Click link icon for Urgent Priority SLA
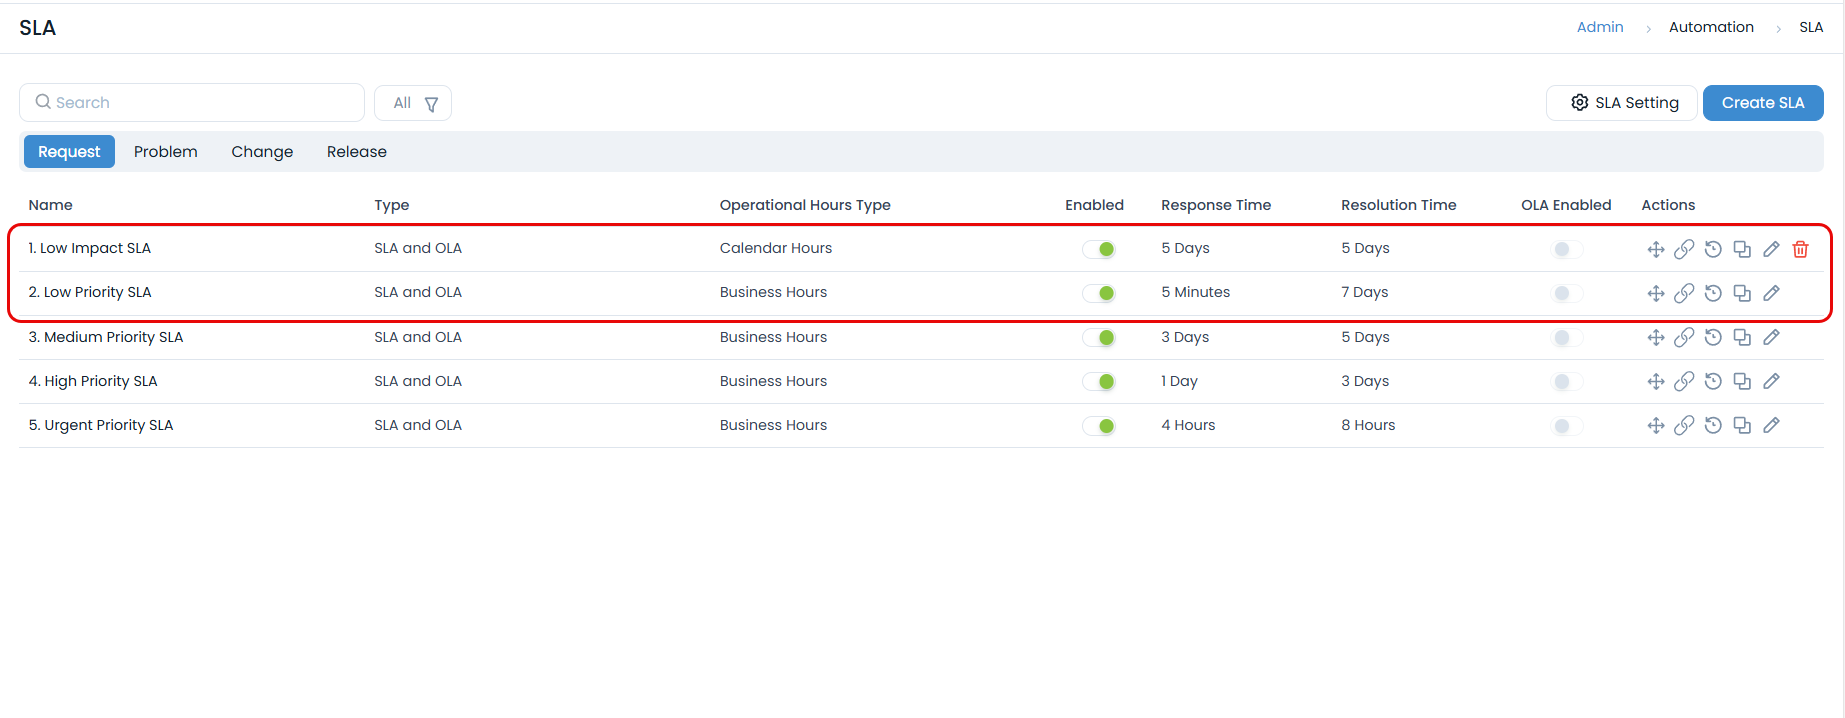The height and width of the screenshot is (718, 1845). (x=1684, y=425)
